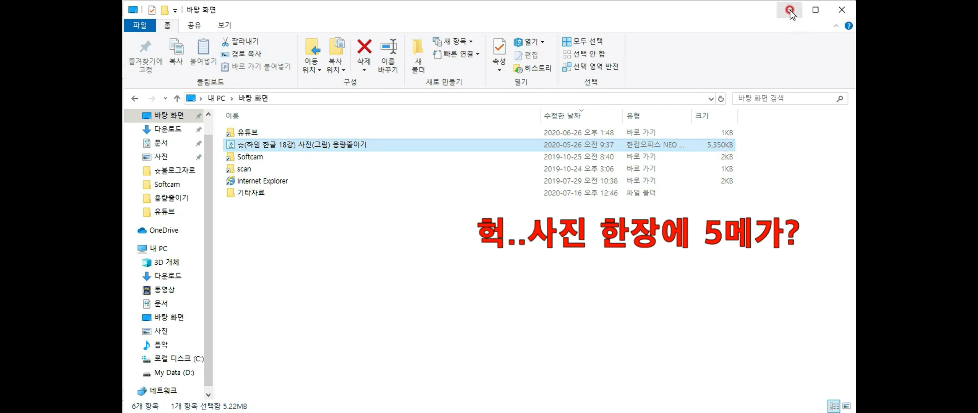Image resolution: width=978 pixels, height=413 pixels.
Task: Click 선택 영역 반전 (Invert selection)
Action: click(x=591, y=67)
